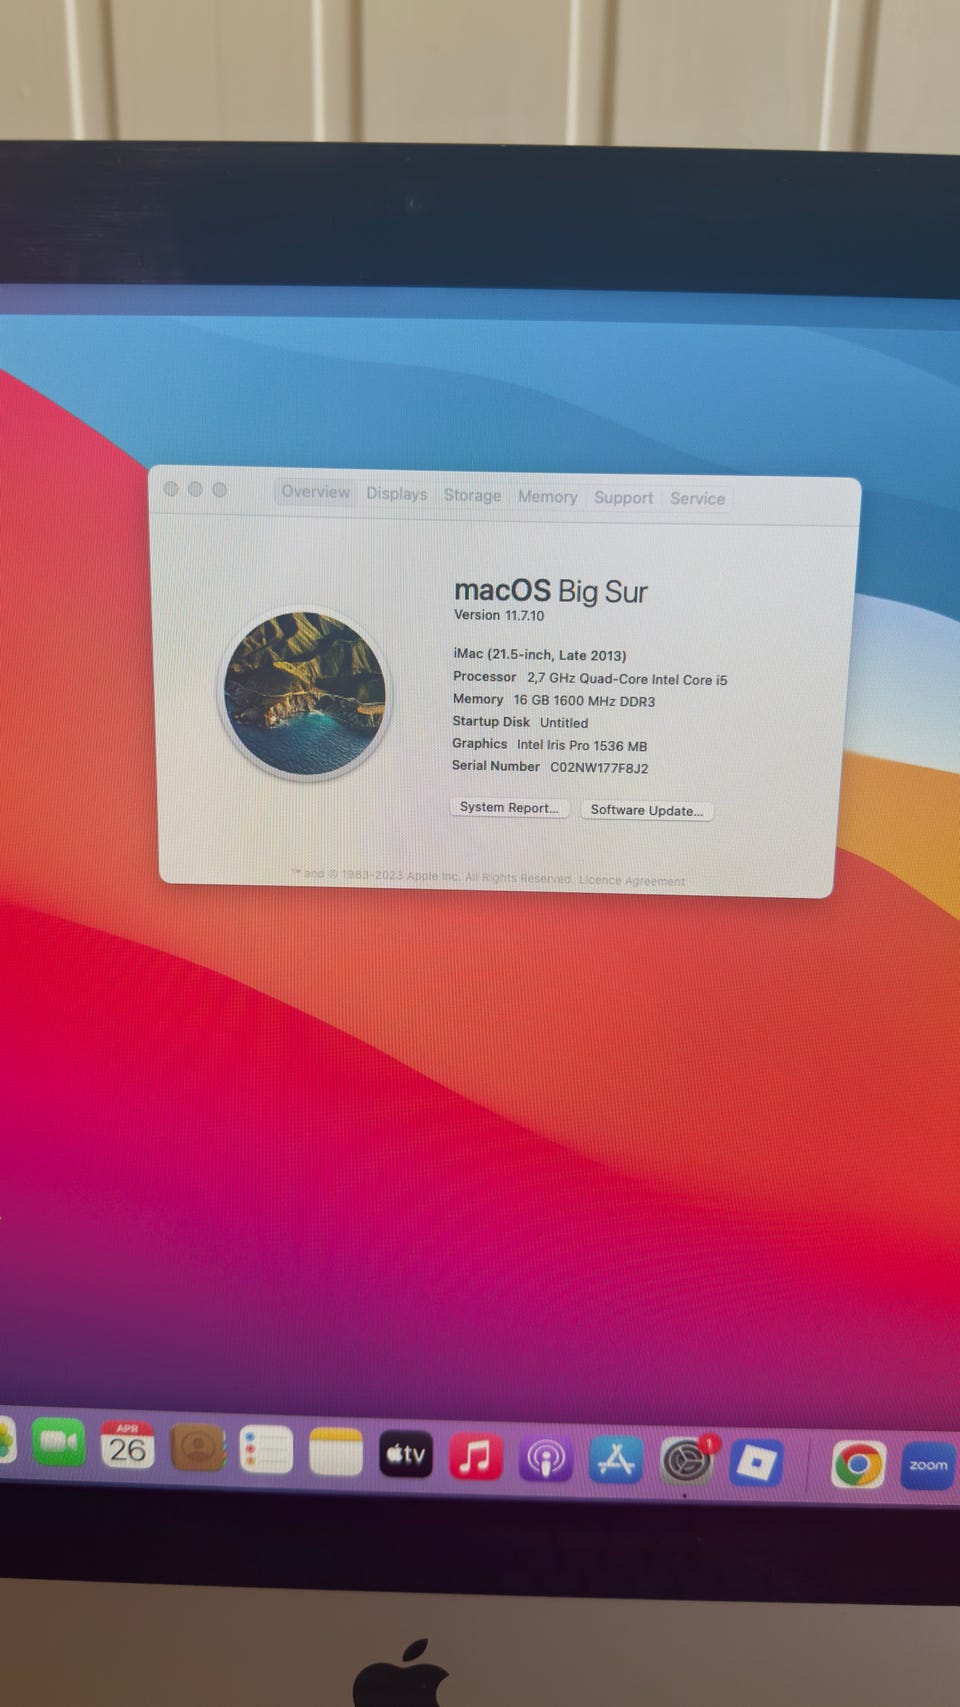The width and height of the screenshot is (960, 1707).
Task: Click the Intel Iris Pro 1536 MB value
Action: 582,746
